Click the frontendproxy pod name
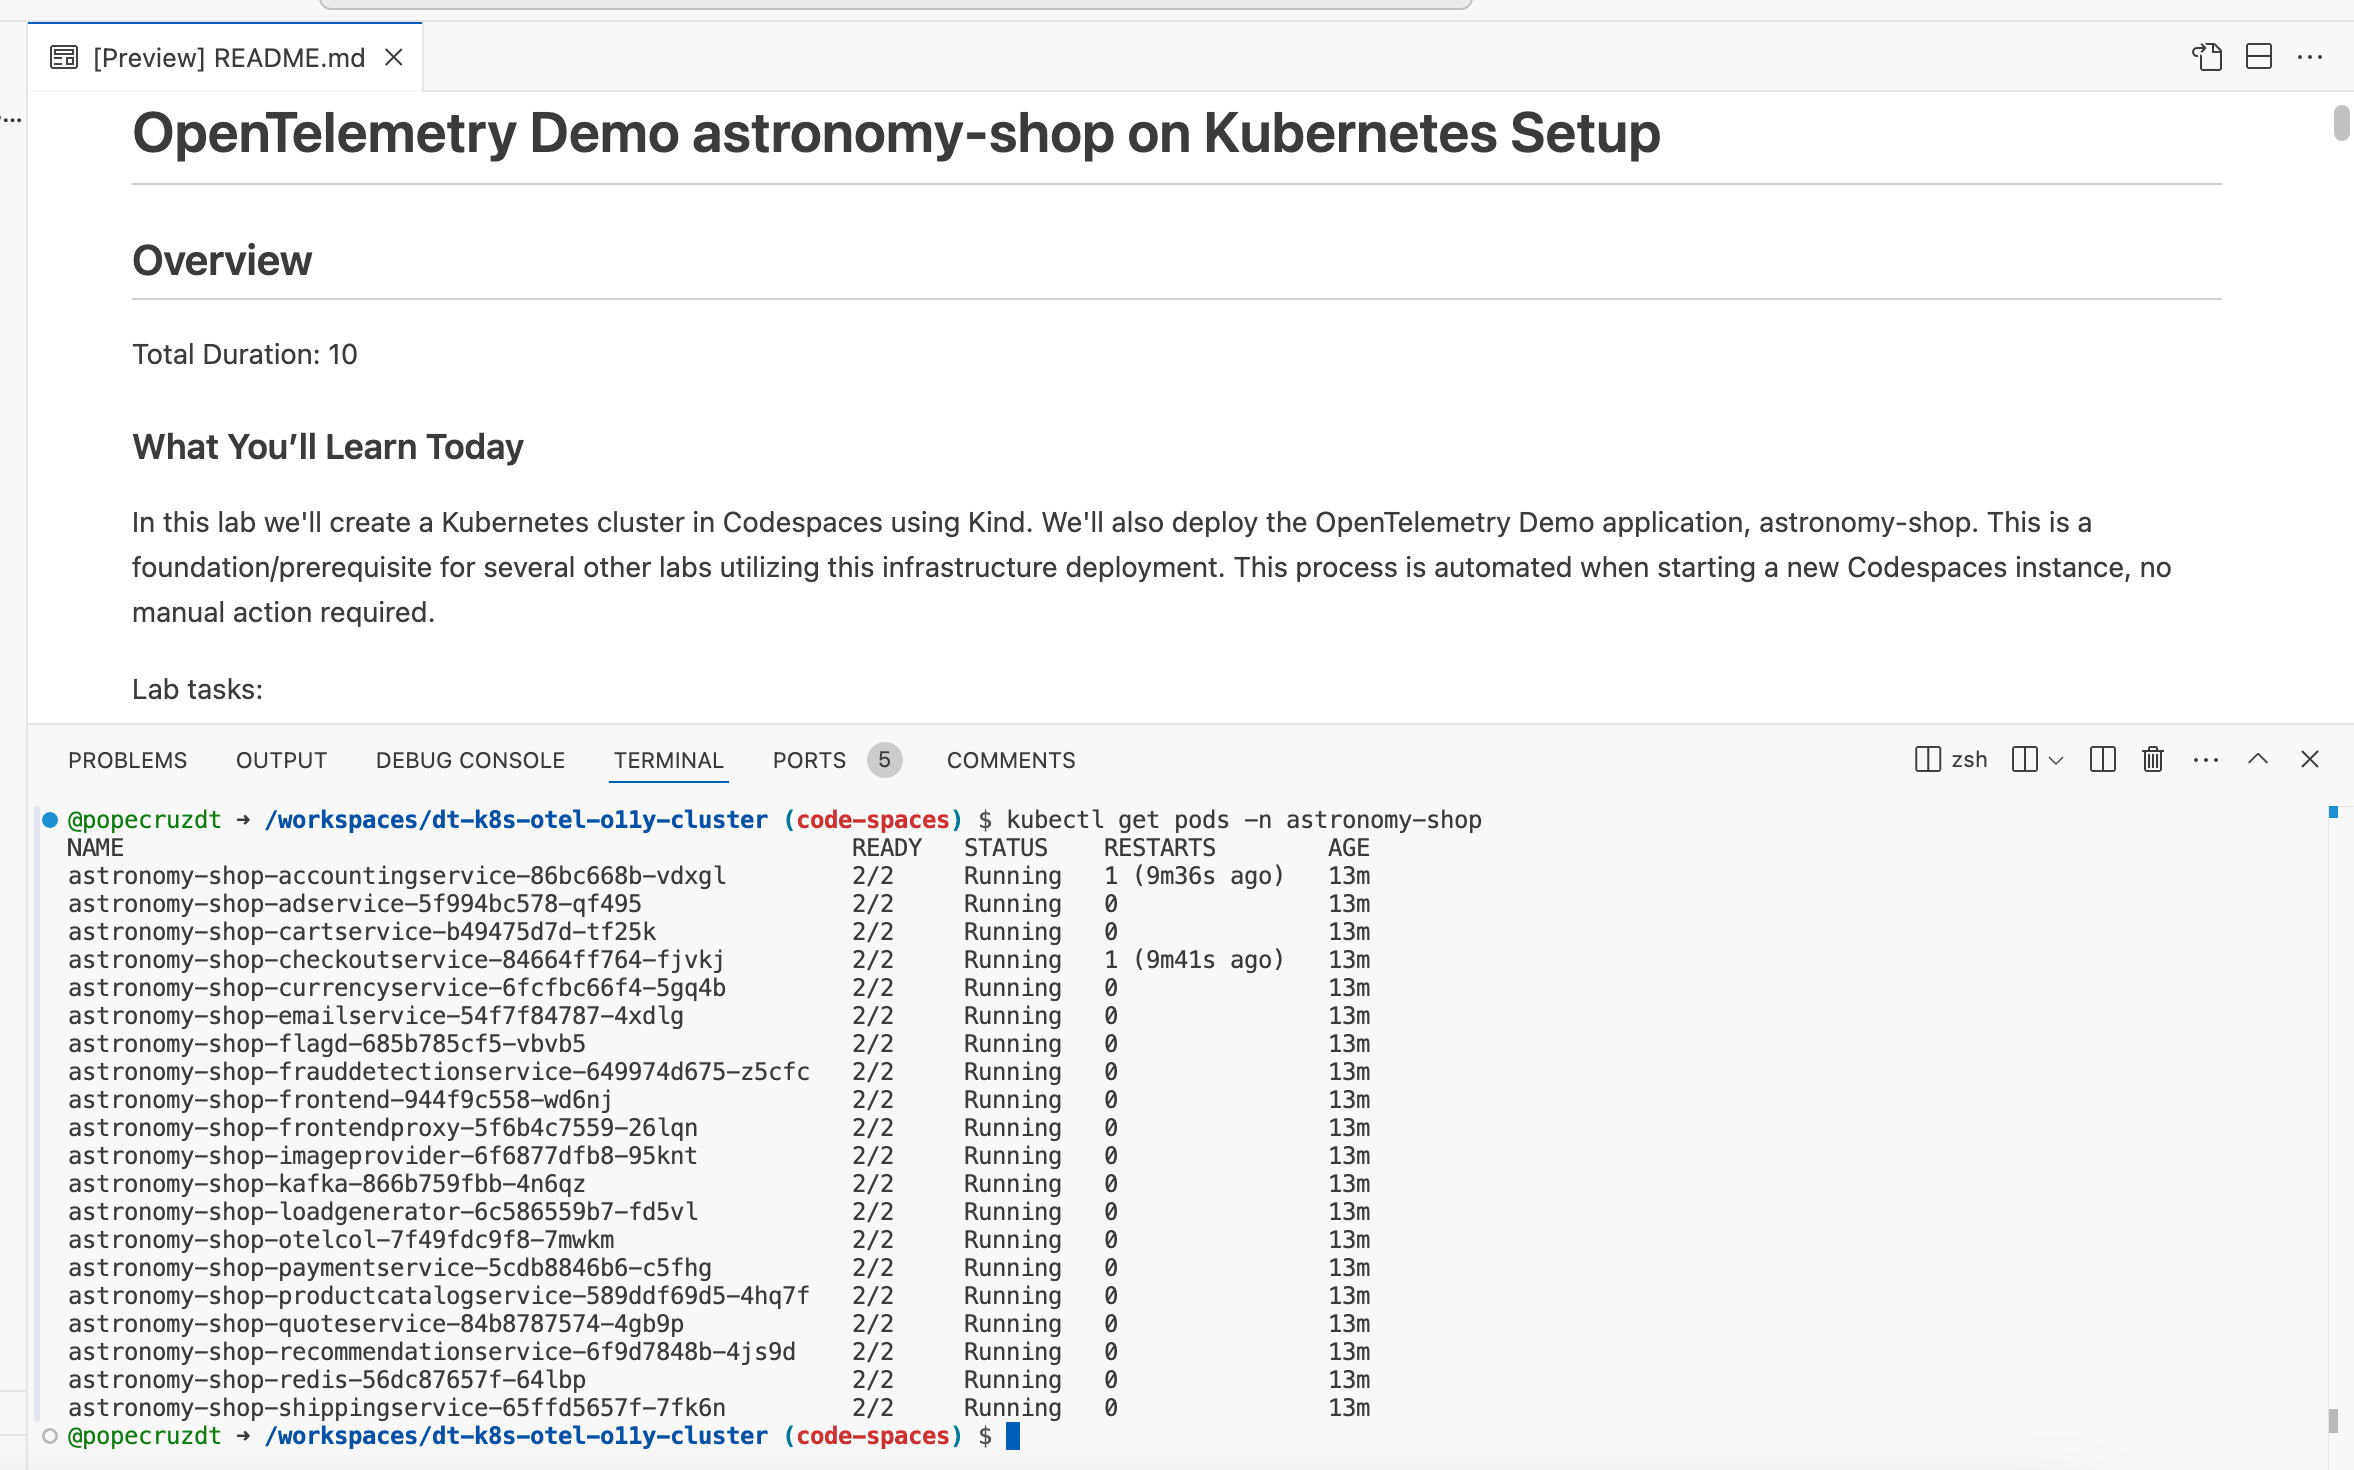Image resolution: width=2354 pixels, height=1470 pixels. coord(383,1128)
